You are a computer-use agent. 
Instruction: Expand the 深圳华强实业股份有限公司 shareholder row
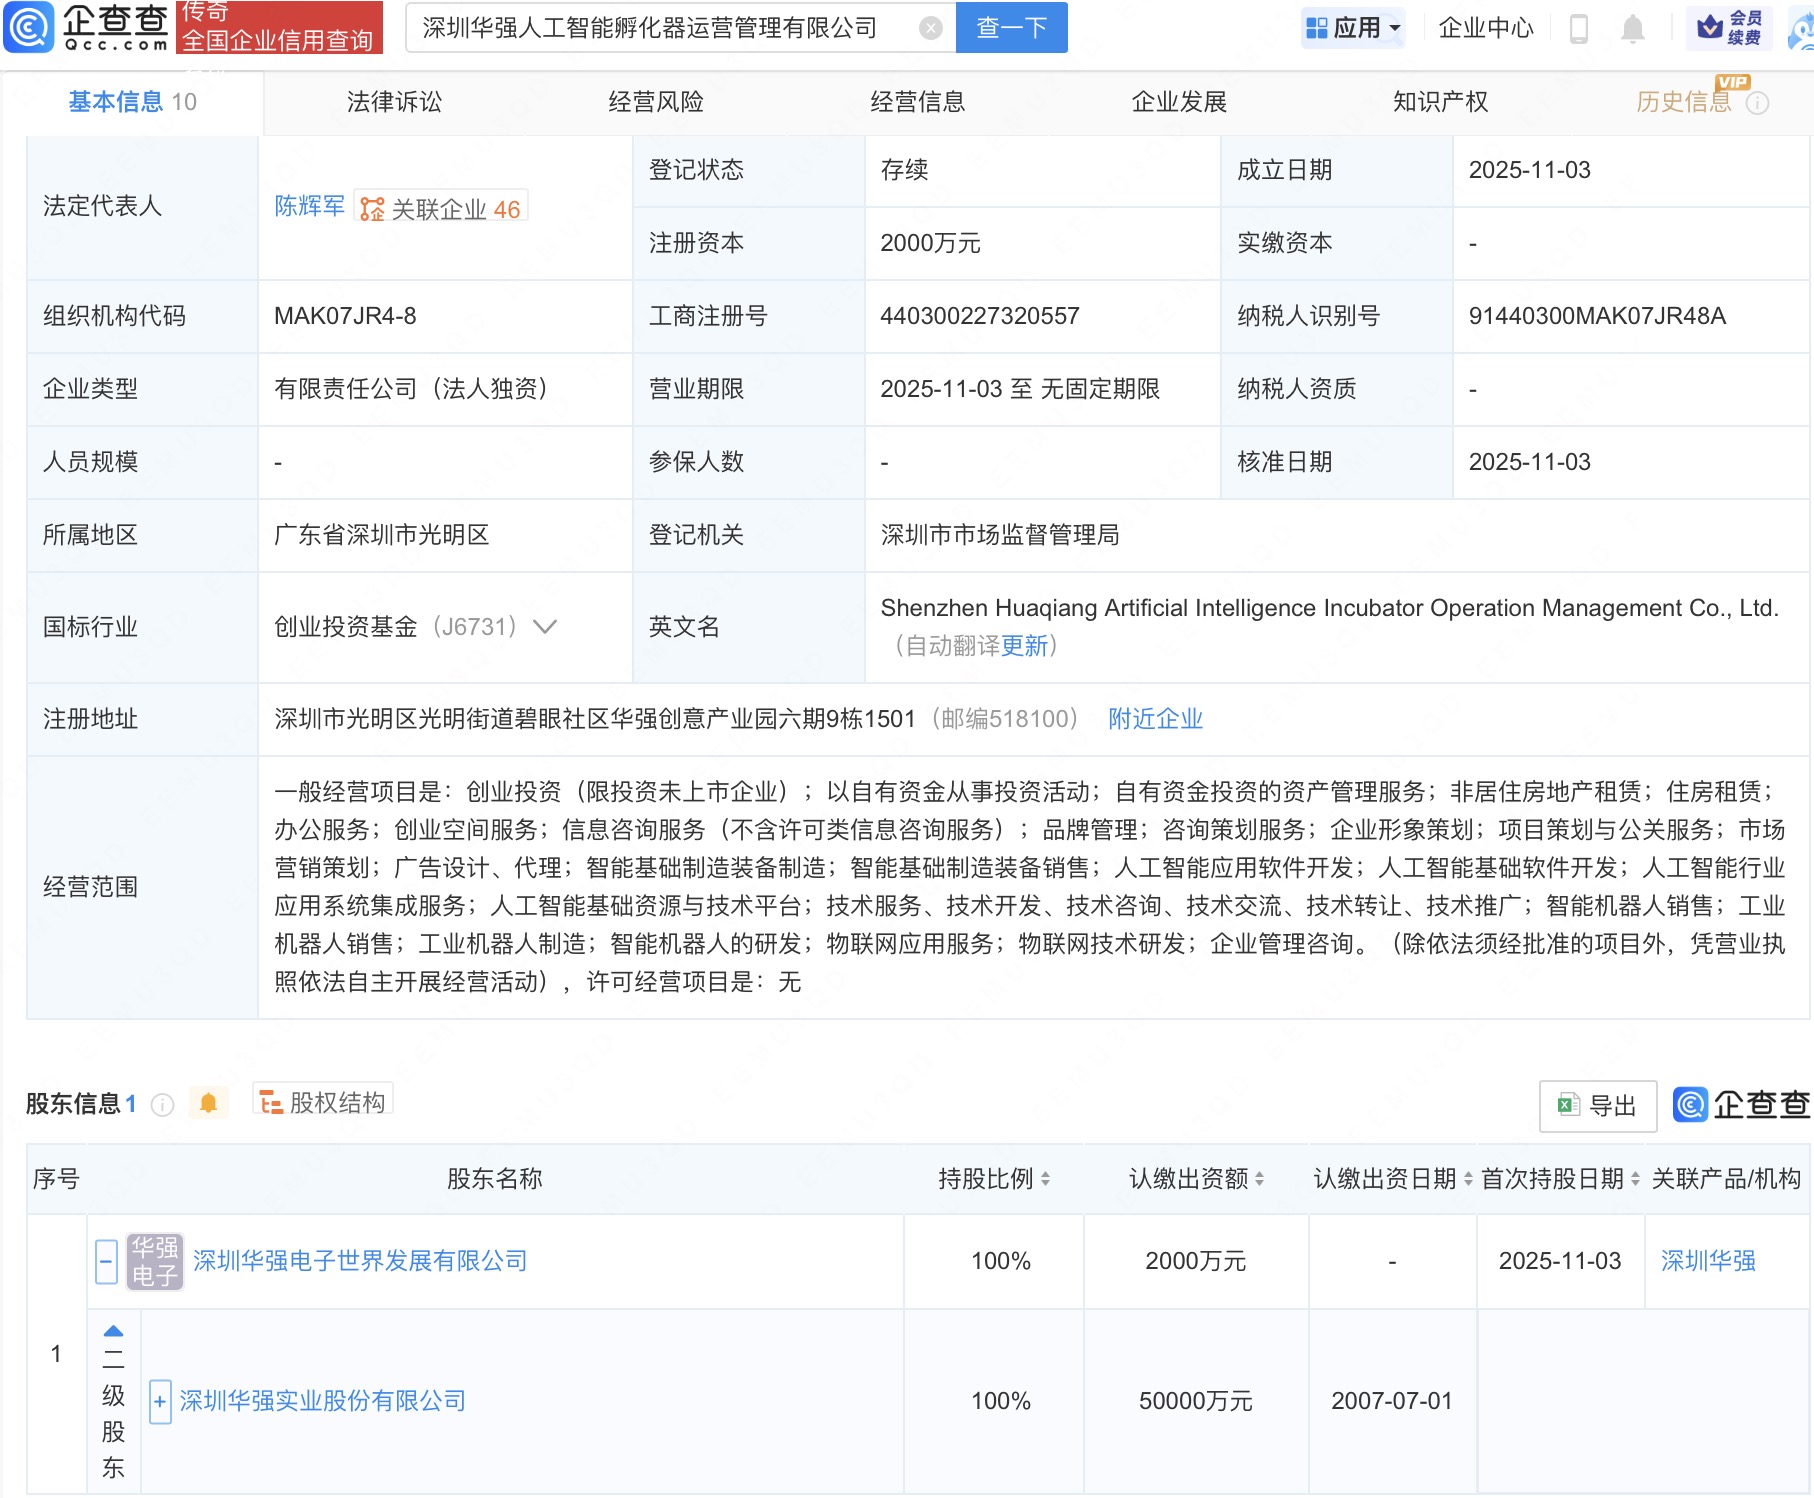tap(160, 1401)
